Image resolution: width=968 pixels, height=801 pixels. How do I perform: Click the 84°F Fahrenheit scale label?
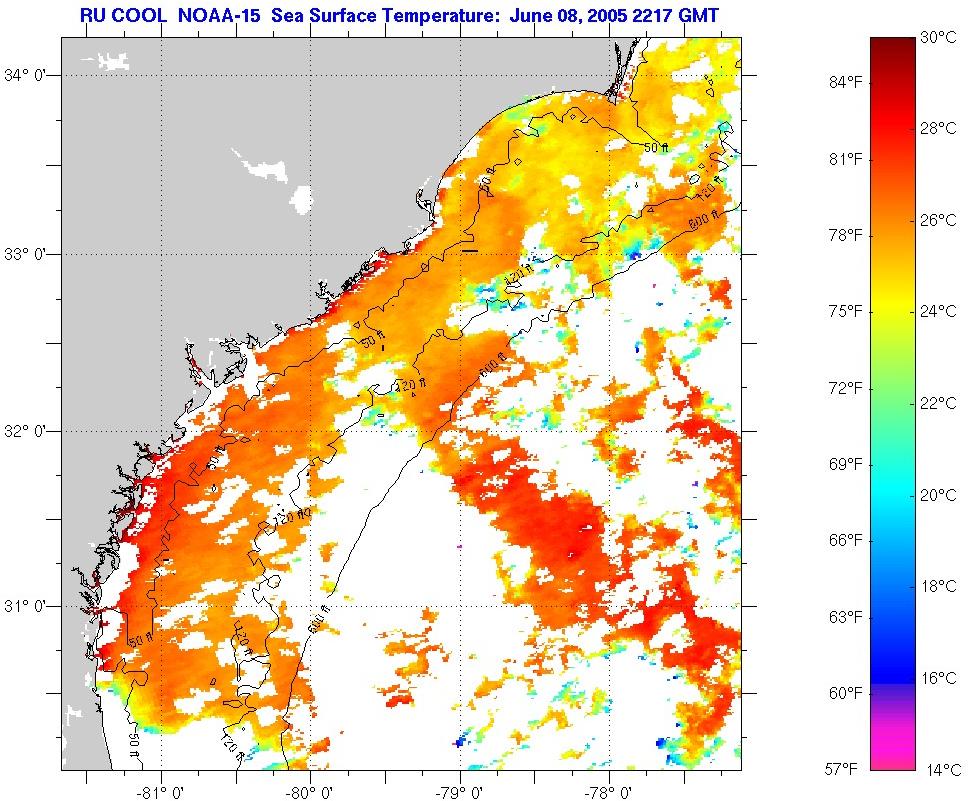[846, 82]
